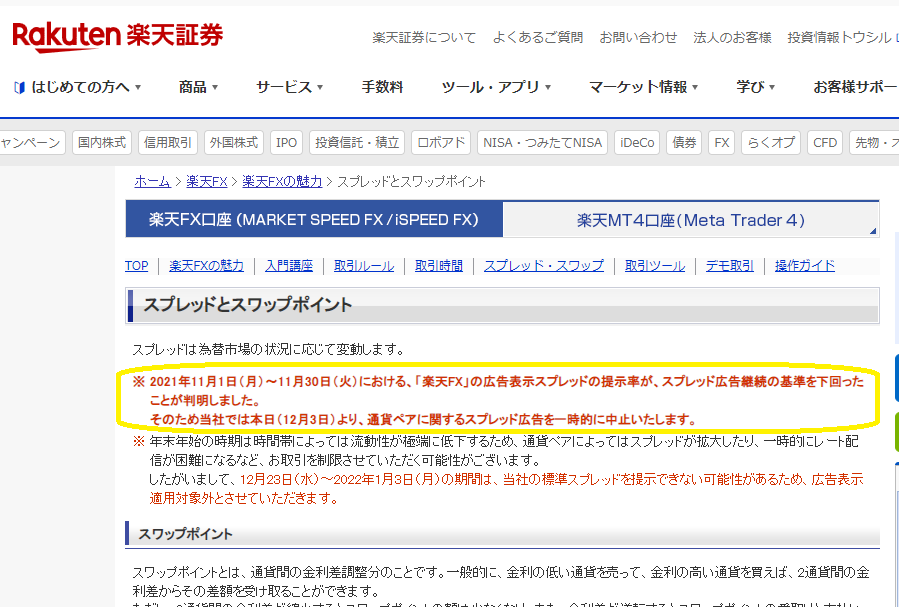899x607 pixels.
Task: Switch to 楽天FX口座 (MARKET SPEED FX) tab
Action: [x=314, y=219]
